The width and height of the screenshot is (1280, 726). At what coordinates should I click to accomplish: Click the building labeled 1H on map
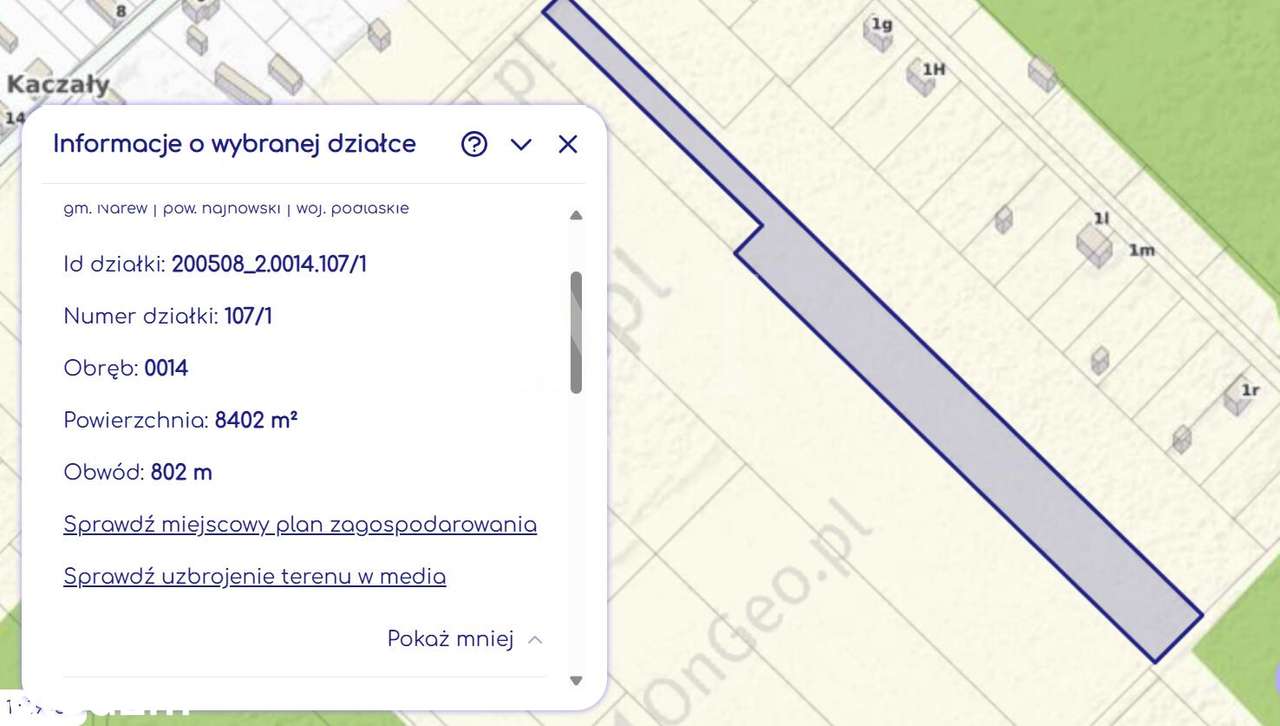pos(921,76)
